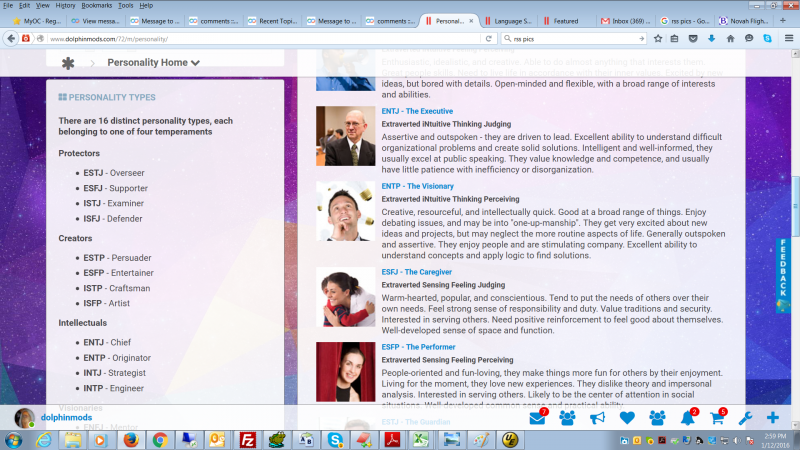
Task: Open the Firefox downloads arrow icon
Action: point(711,38)
